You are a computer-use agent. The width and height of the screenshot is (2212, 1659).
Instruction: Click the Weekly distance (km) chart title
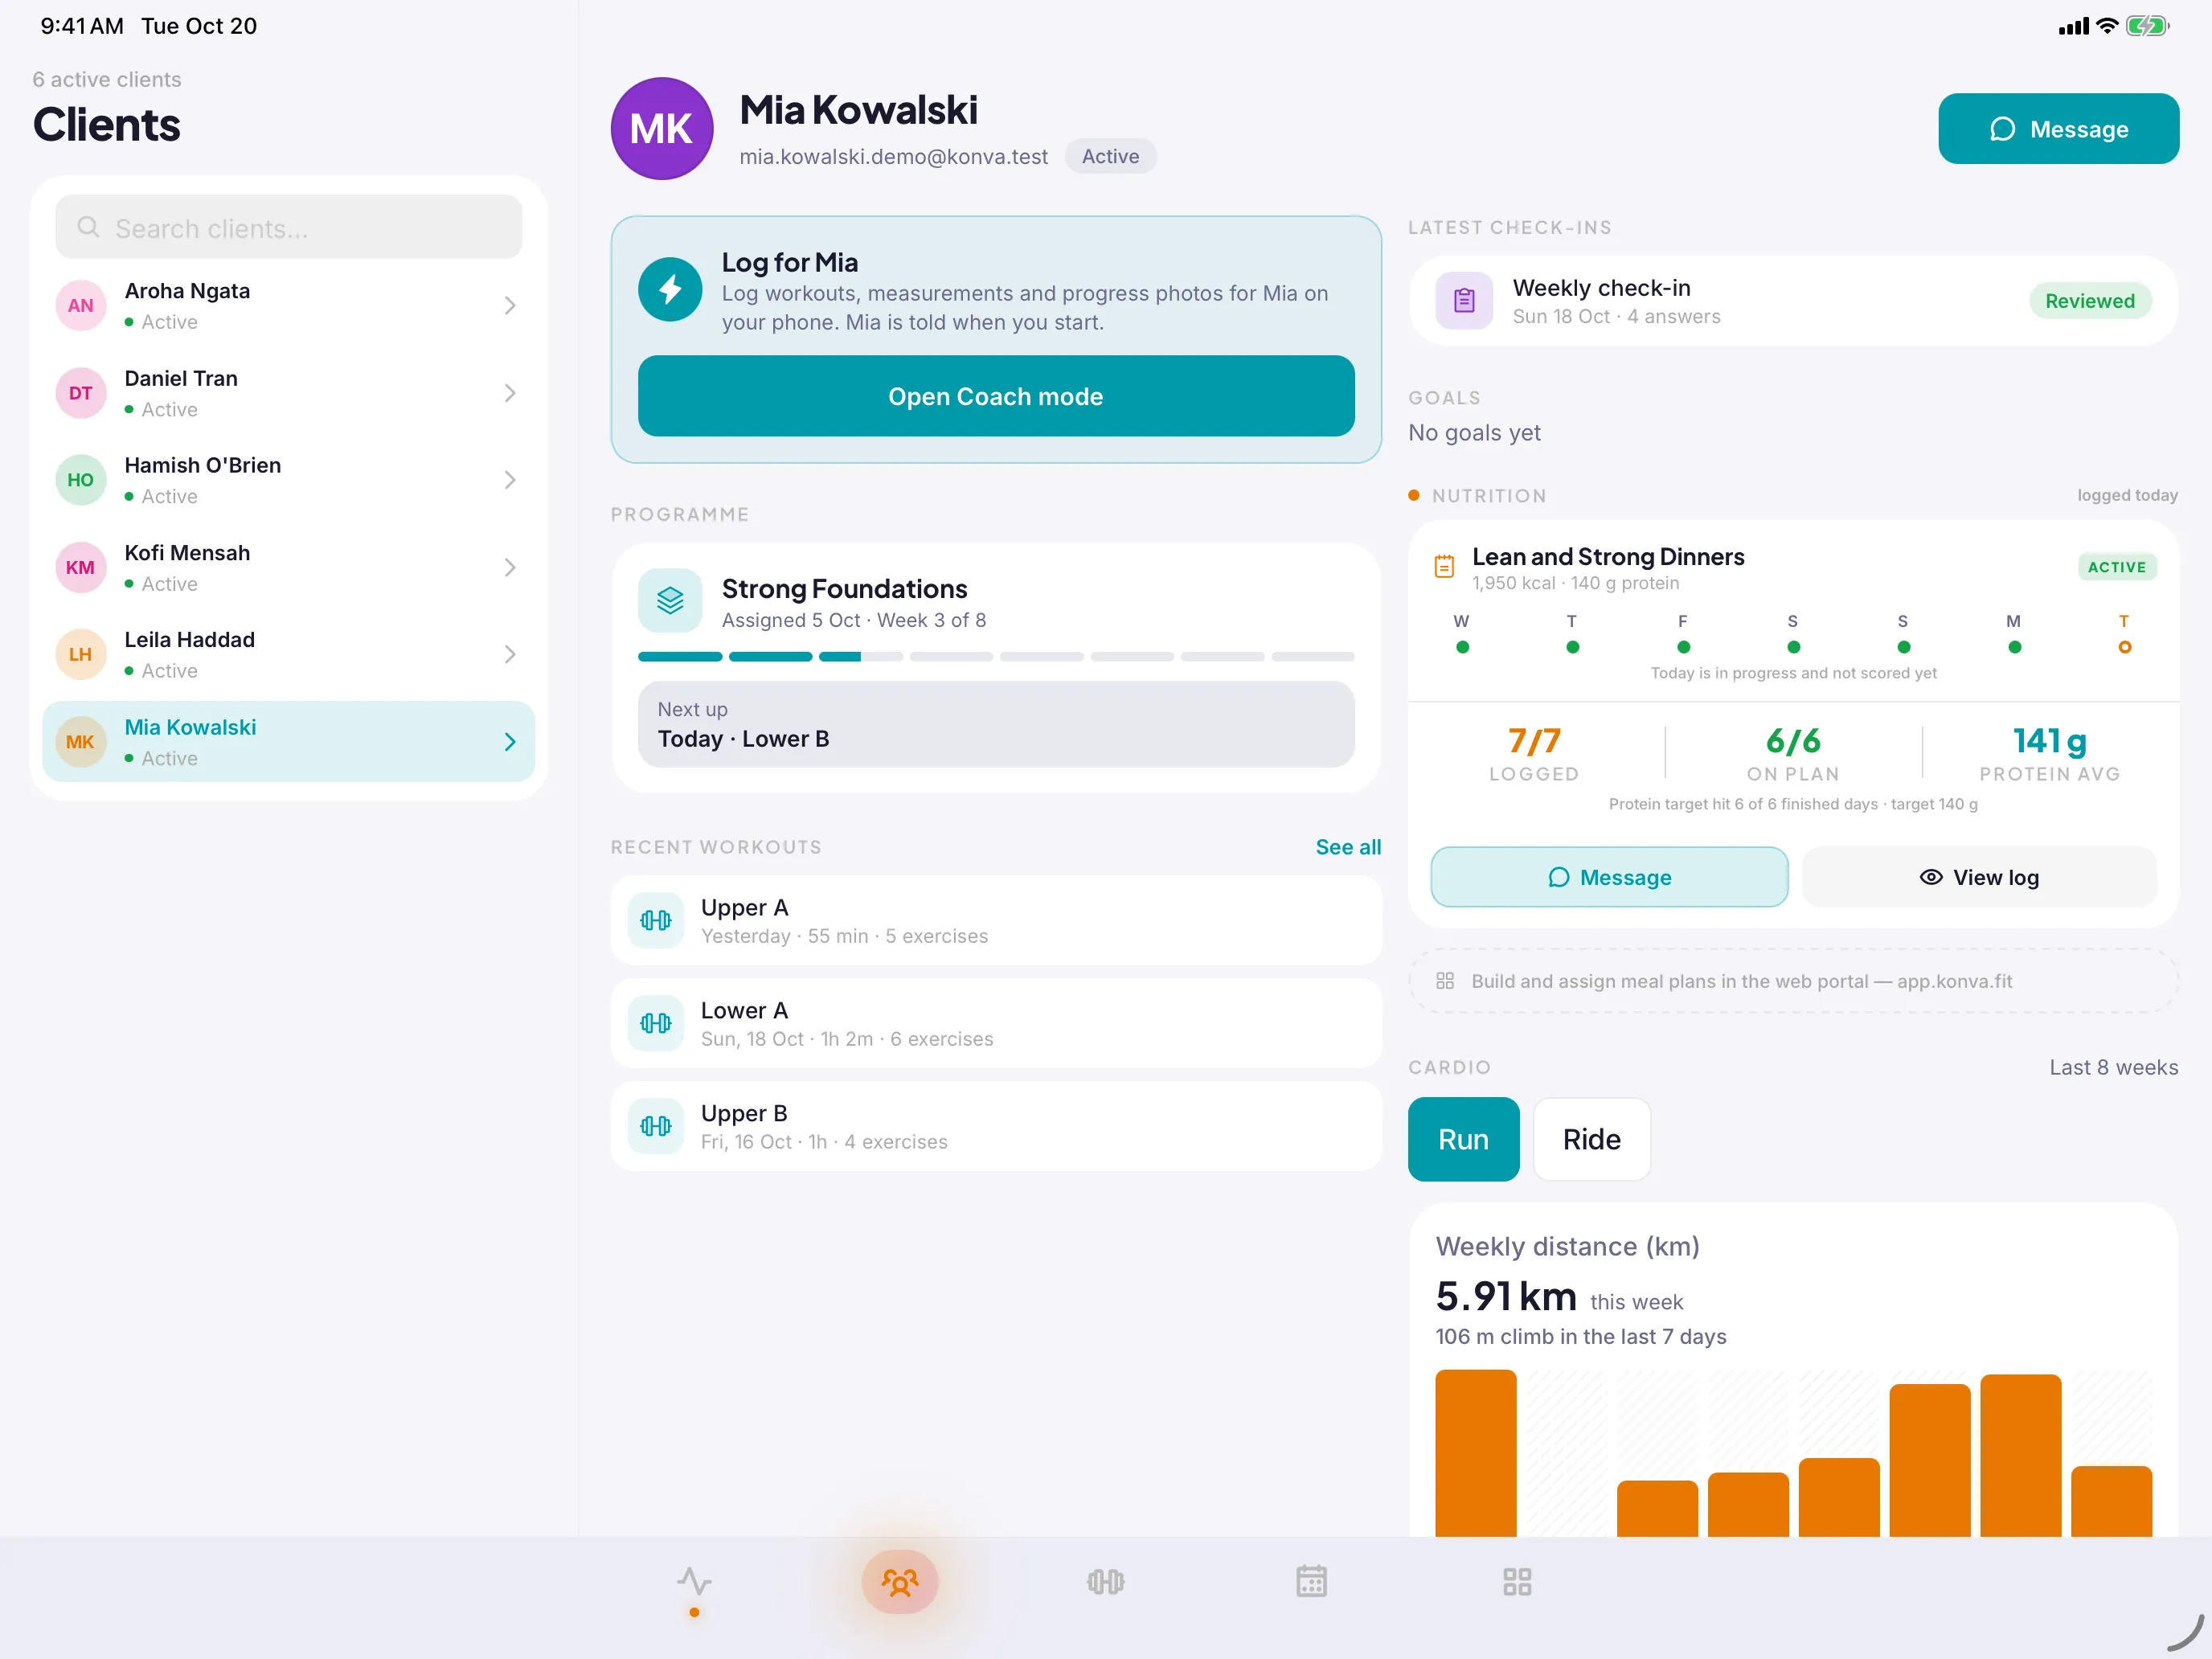coord(1567,1246)
